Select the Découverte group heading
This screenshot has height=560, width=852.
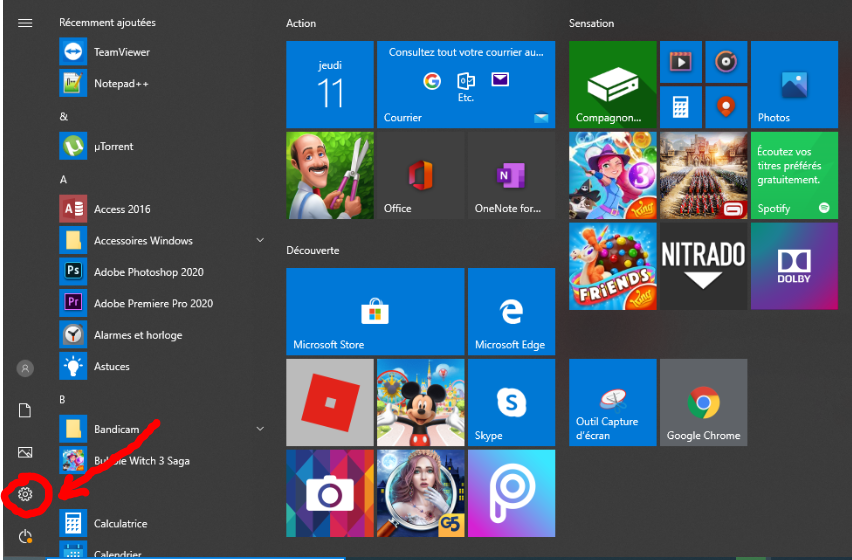coord(312,250)
